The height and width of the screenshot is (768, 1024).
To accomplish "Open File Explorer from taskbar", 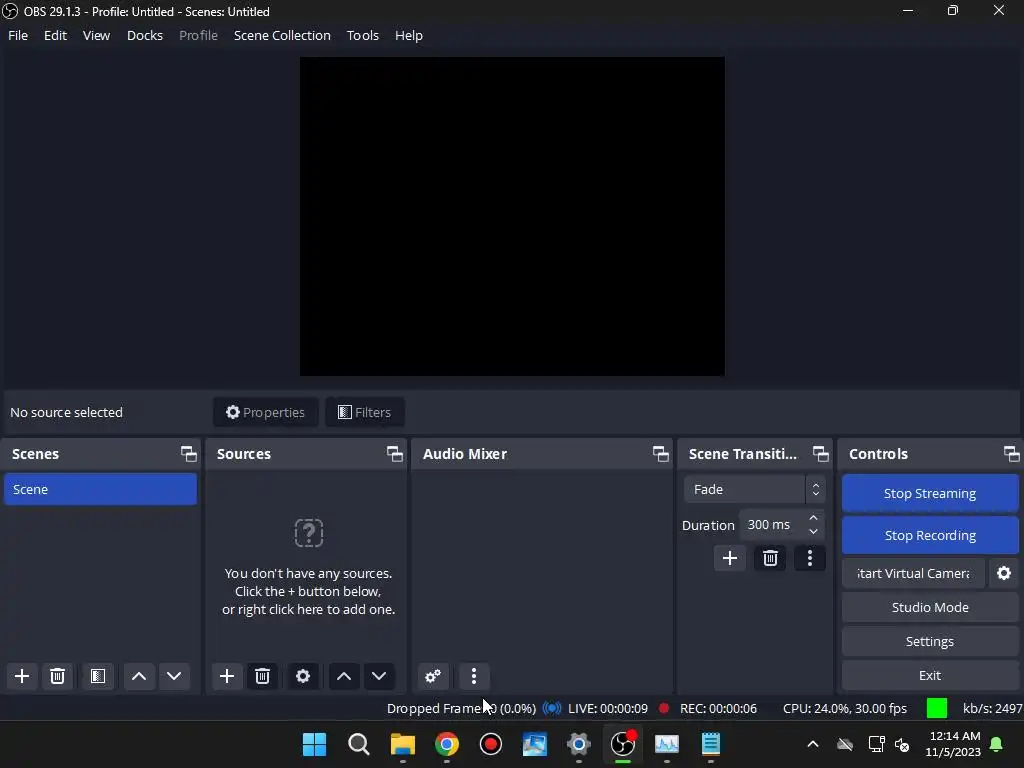I will click(403, 744).
